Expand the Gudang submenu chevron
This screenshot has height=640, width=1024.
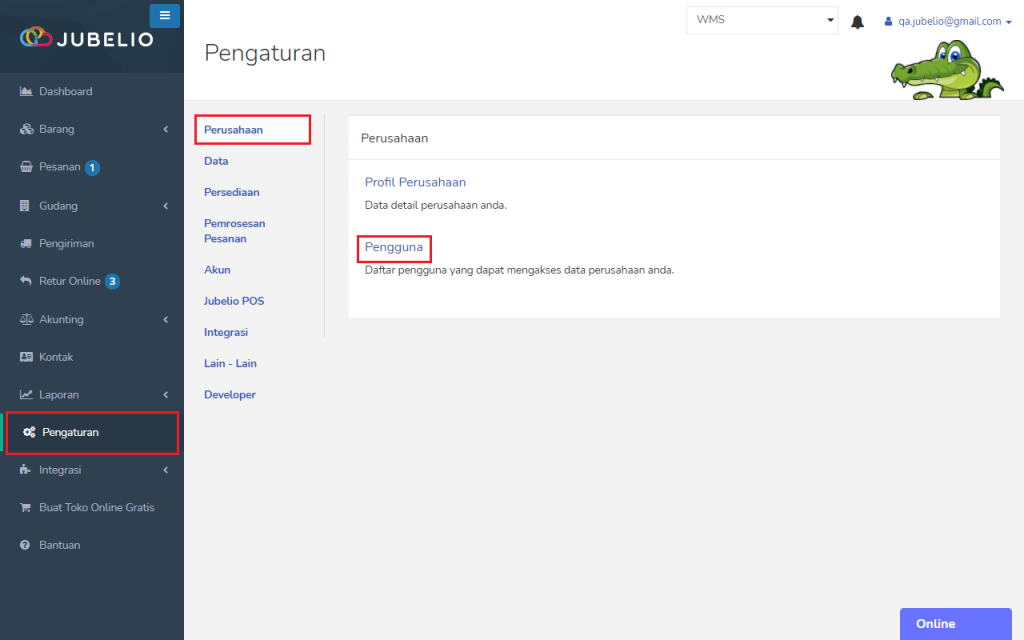[x=166, y=206]
